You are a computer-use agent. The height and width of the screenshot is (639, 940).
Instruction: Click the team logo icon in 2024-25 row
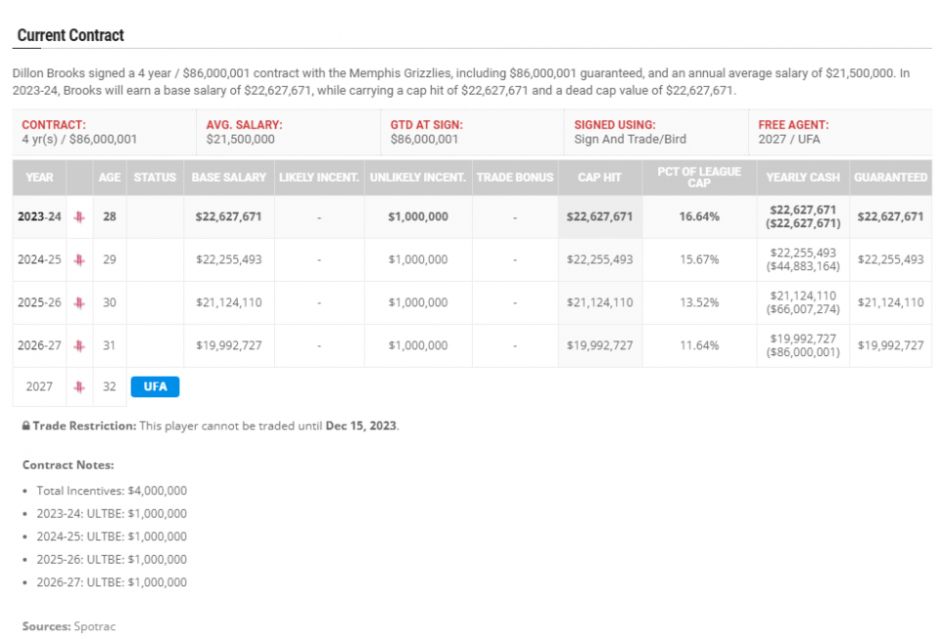point(79,260)
